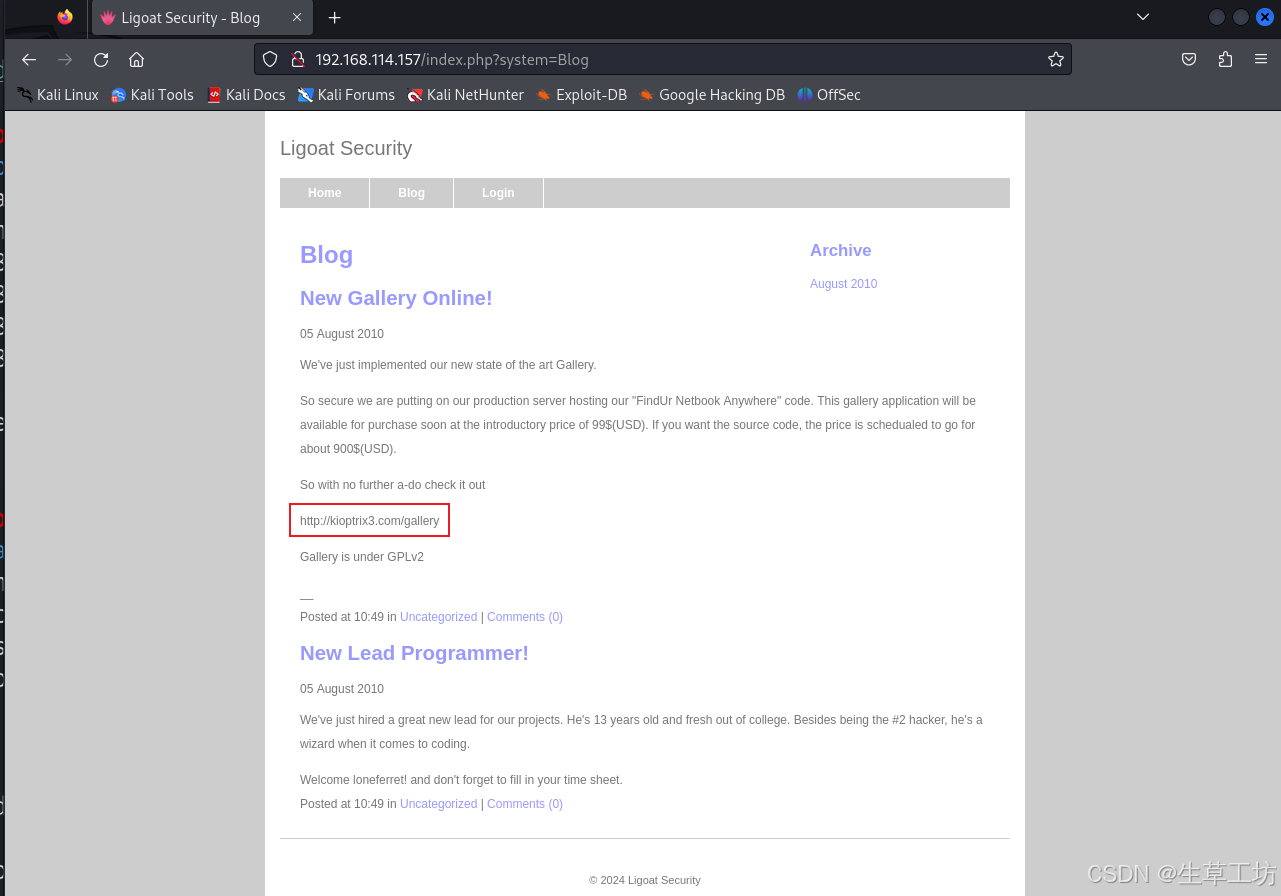Screen dimensions: 1281x896
Task: Open the OffSec bookmark
Action: point(829,95)
